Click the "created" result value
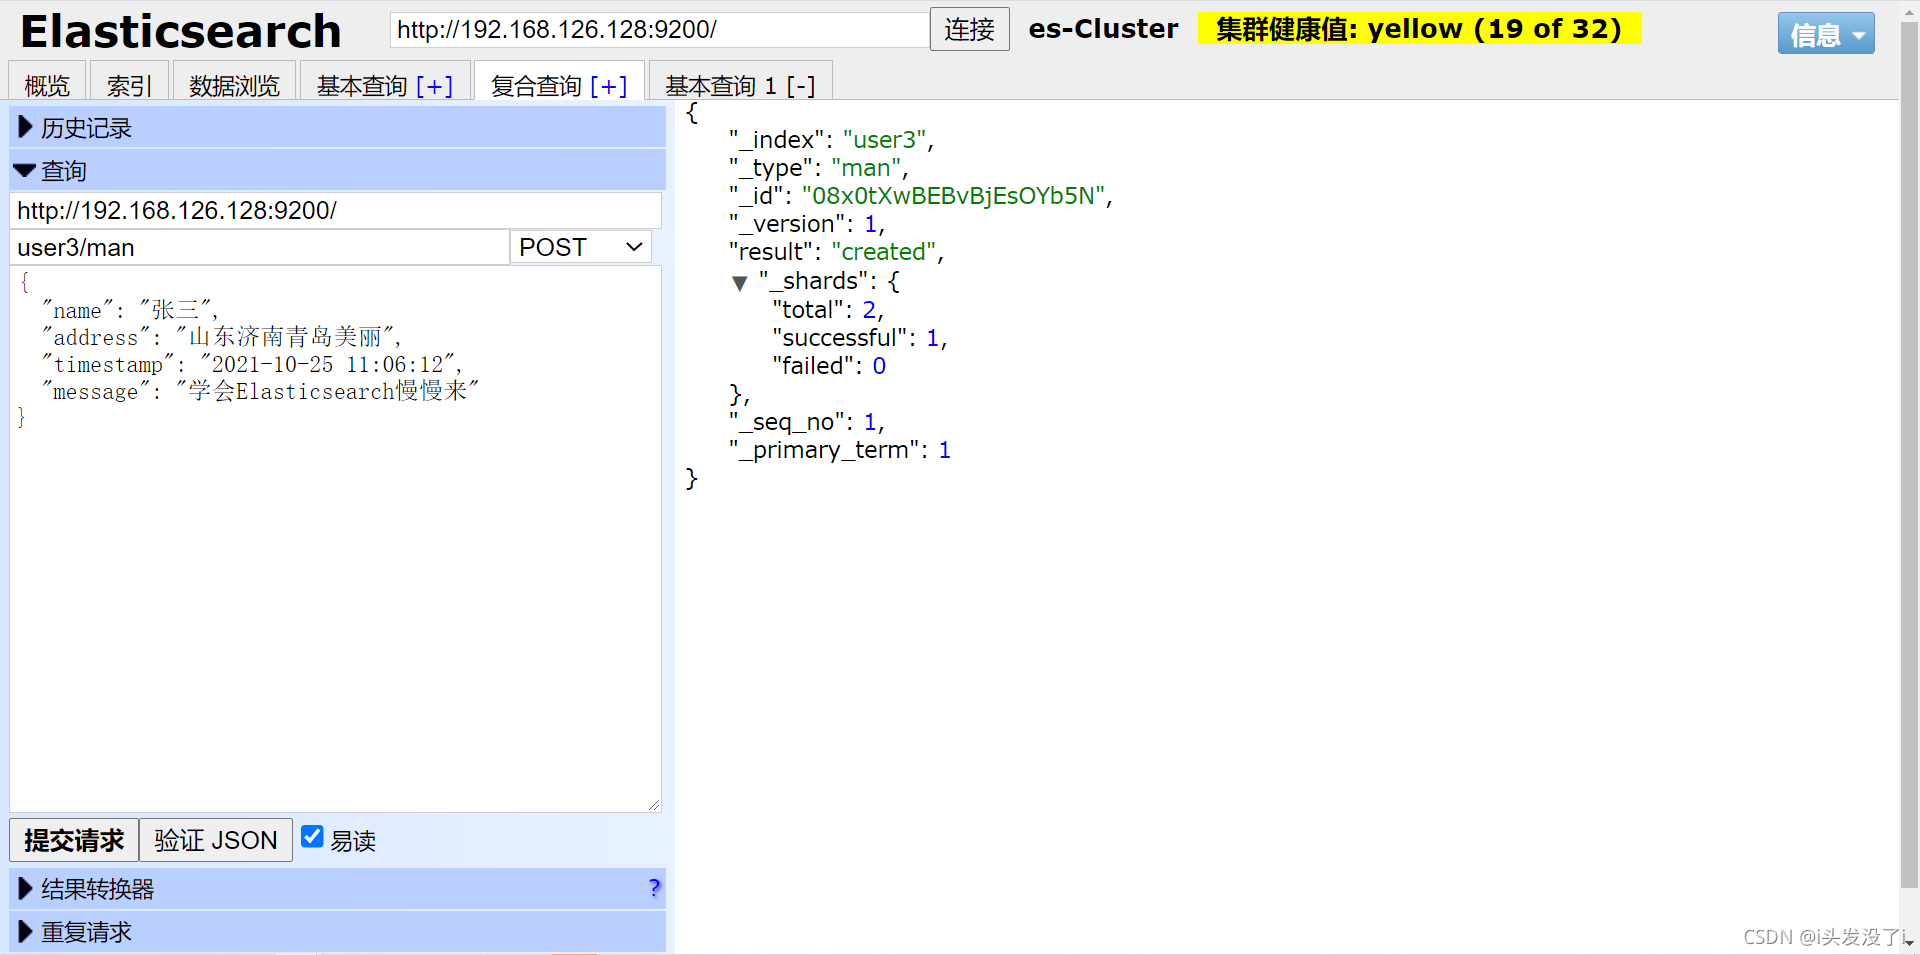This screenshot has height=955, width=1920. (884, 252)
